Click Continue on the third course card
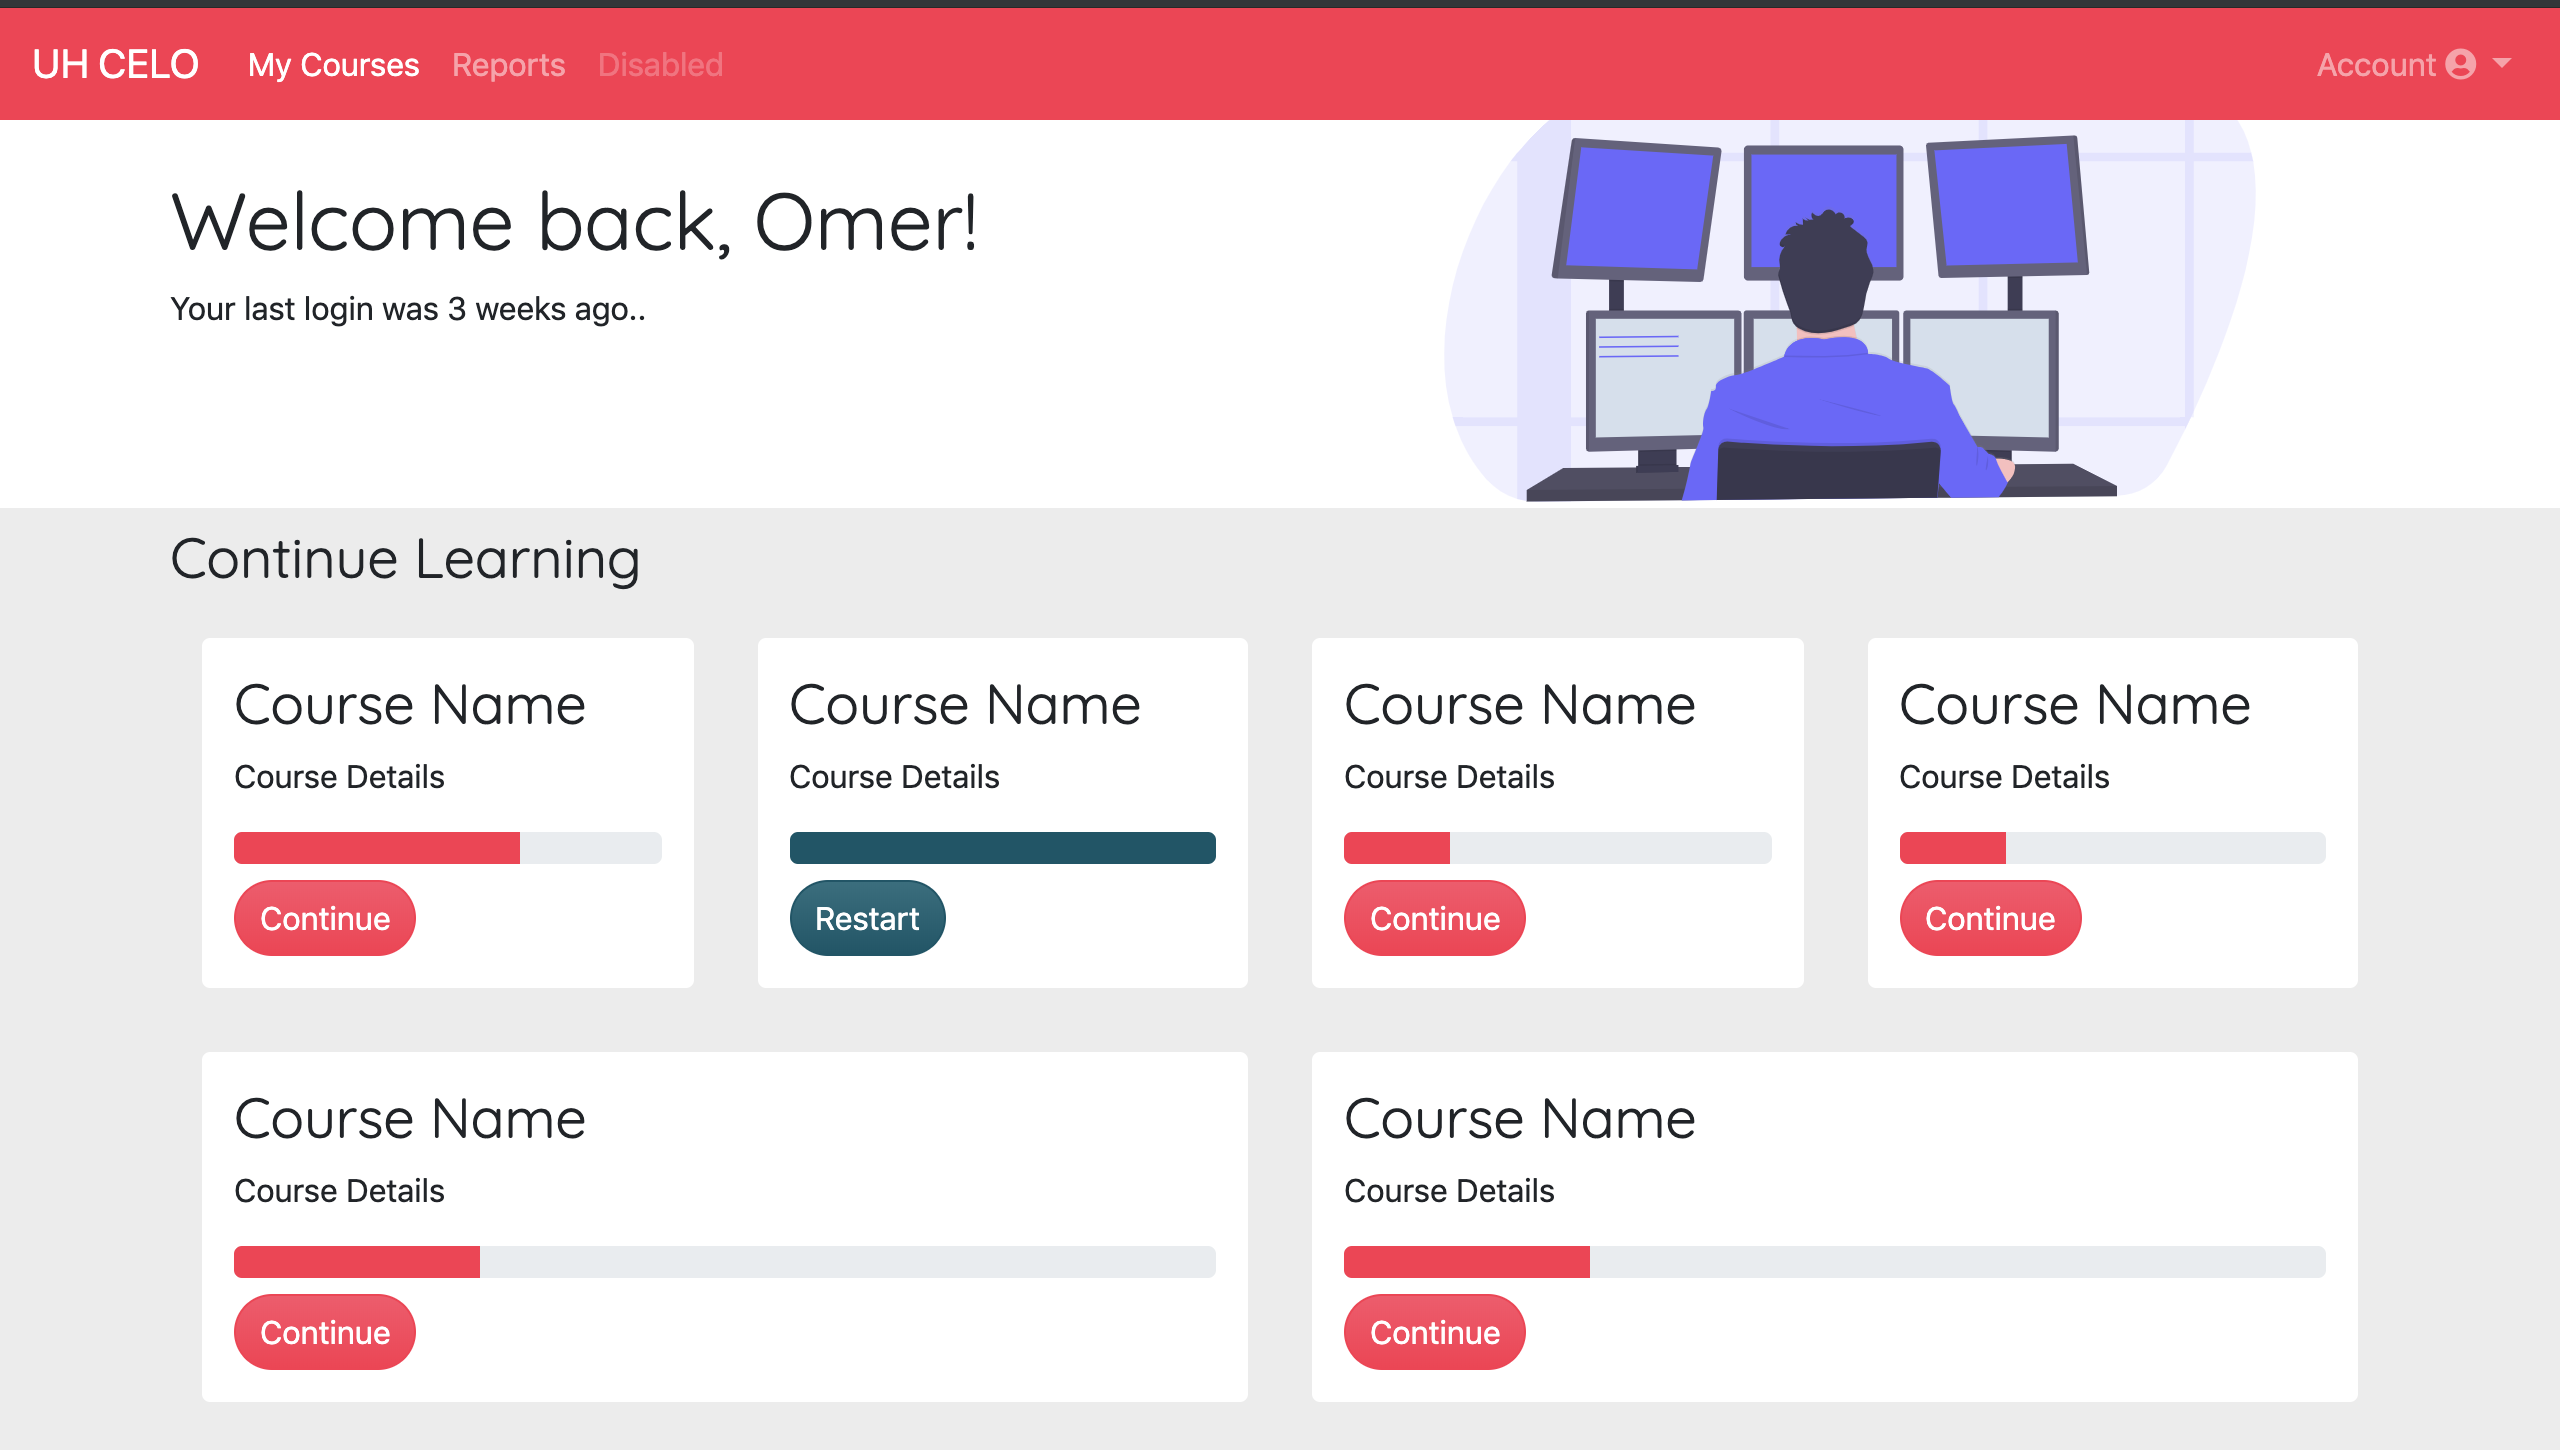Image resolution: width=2560 pixels, height=1450 pixels. click(x=1433, y=919)
